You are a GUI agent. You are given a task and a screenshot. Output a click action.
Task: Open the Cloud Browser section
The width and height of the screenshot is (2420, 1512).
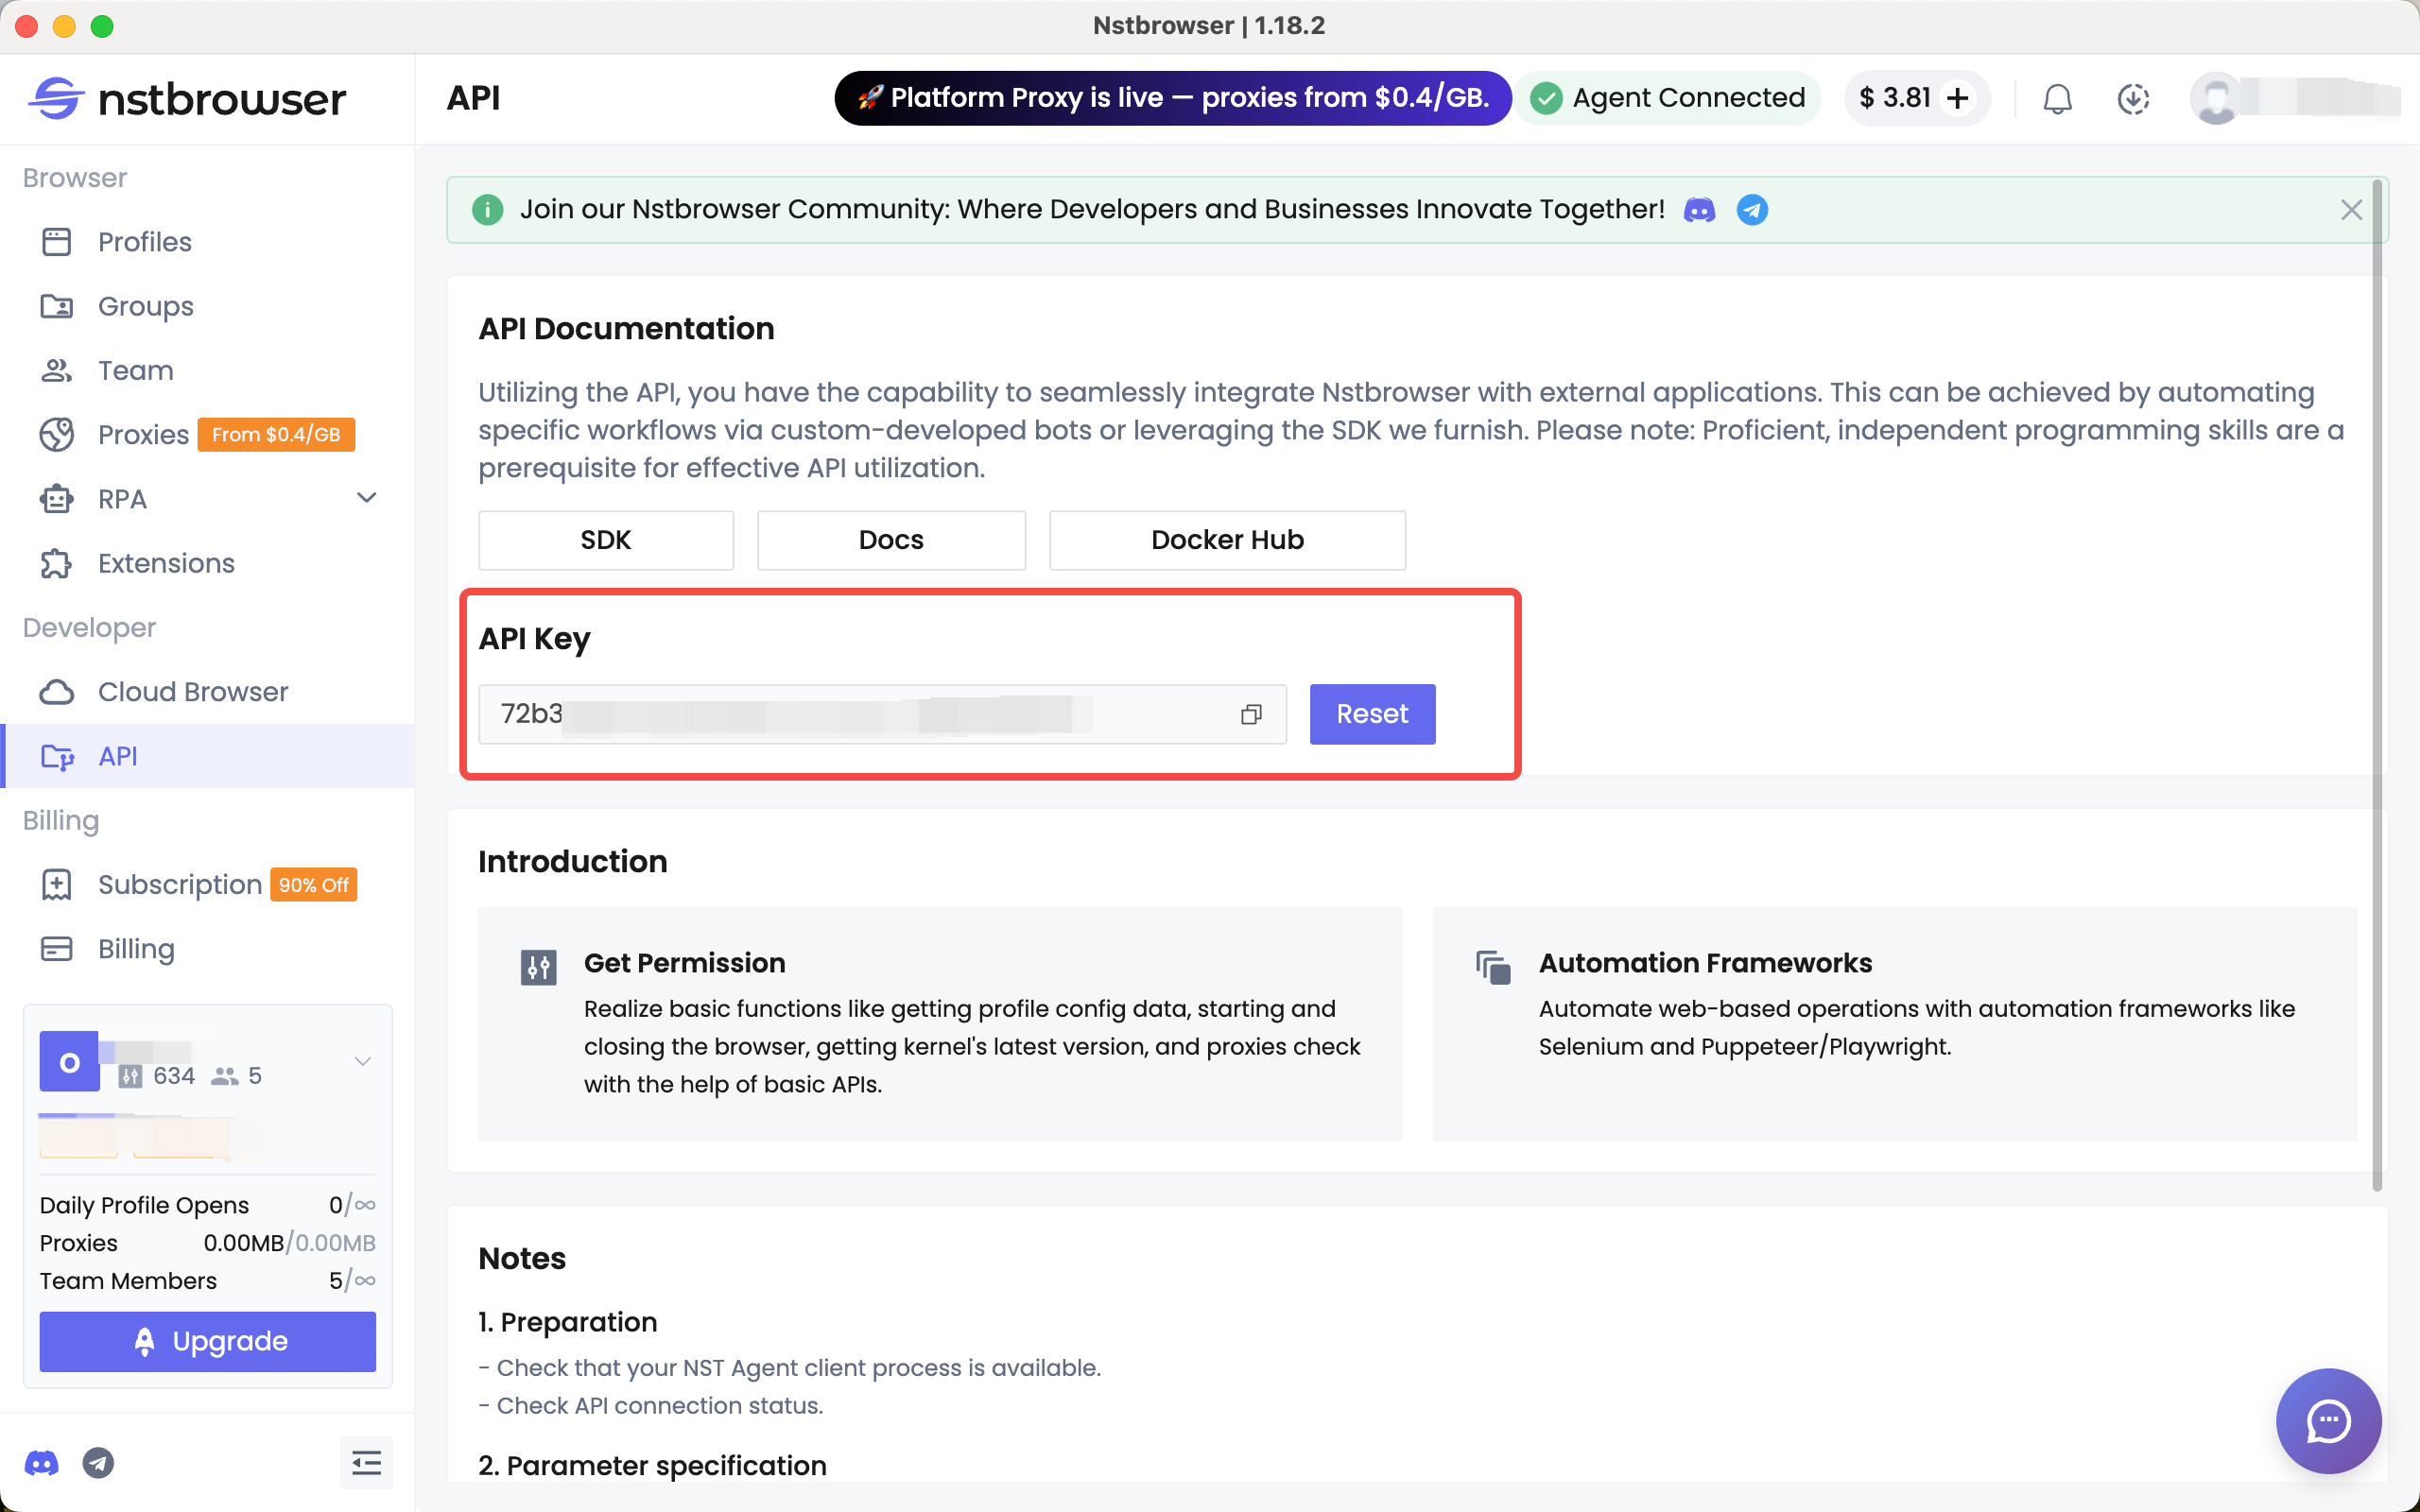click(x=191, y=691)
